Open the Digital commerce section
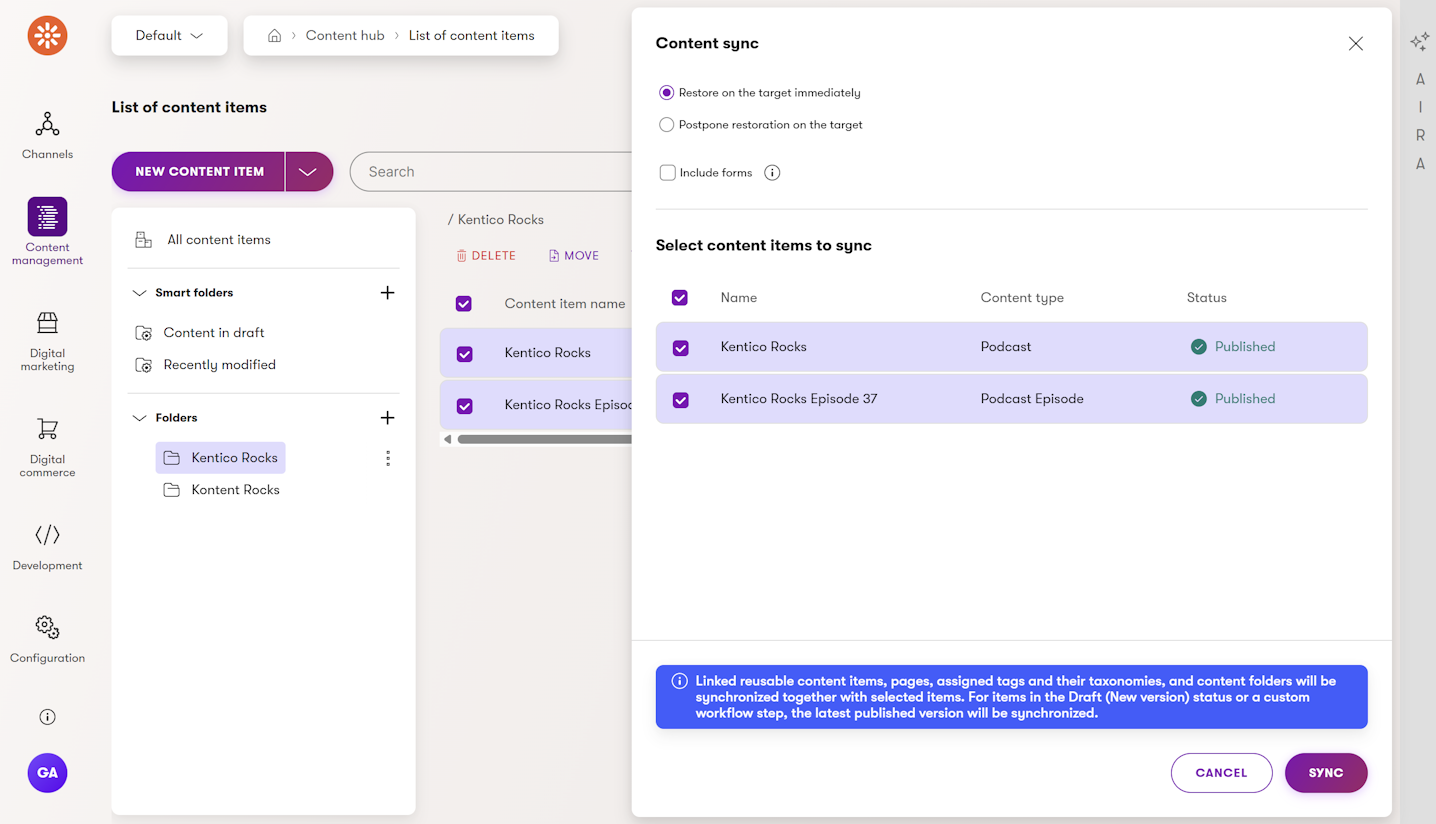Screen dimensions: 1436x824 click(47, 448)
